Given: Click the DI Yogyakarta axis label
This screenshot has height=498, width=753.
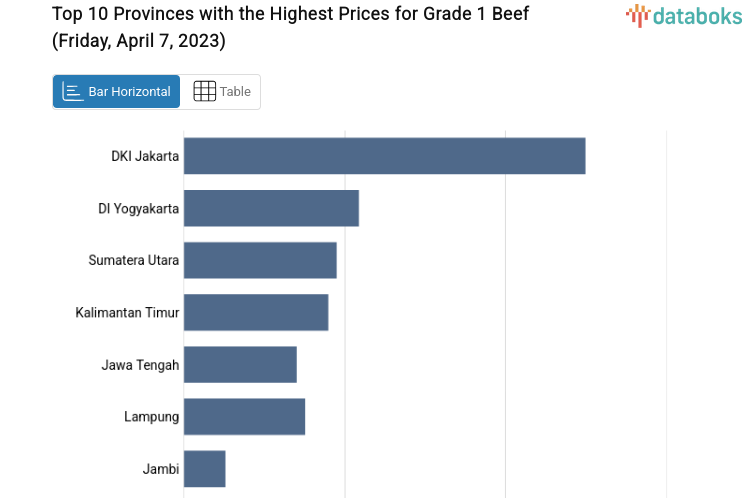Looking at the screenshot, I should point(138,208).
